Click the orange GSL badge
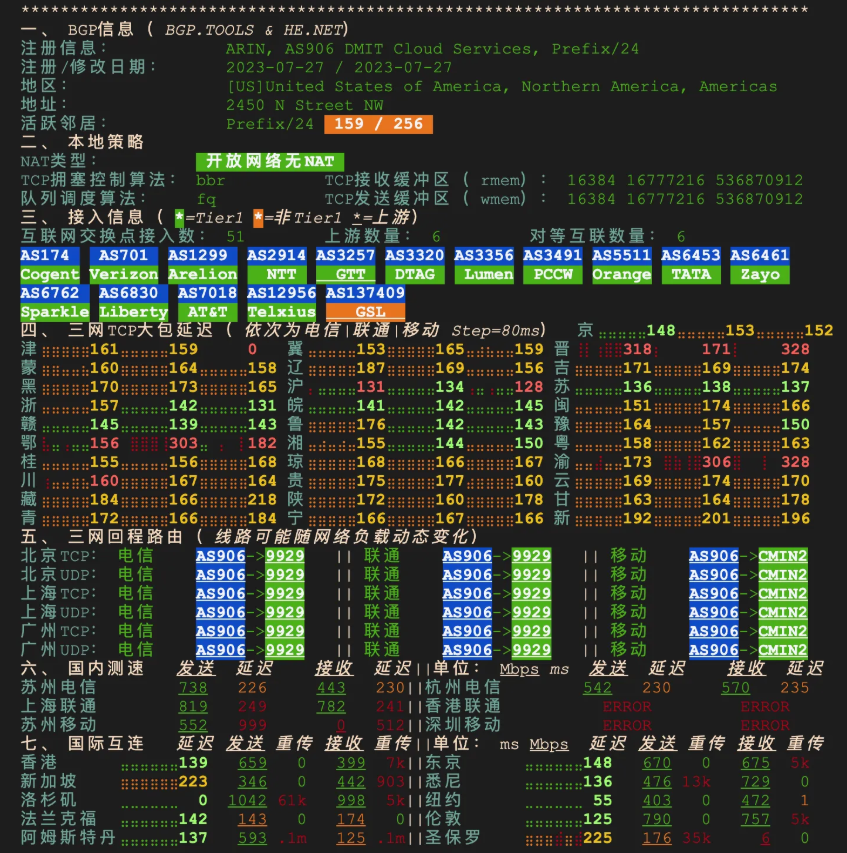 point(365,312)
